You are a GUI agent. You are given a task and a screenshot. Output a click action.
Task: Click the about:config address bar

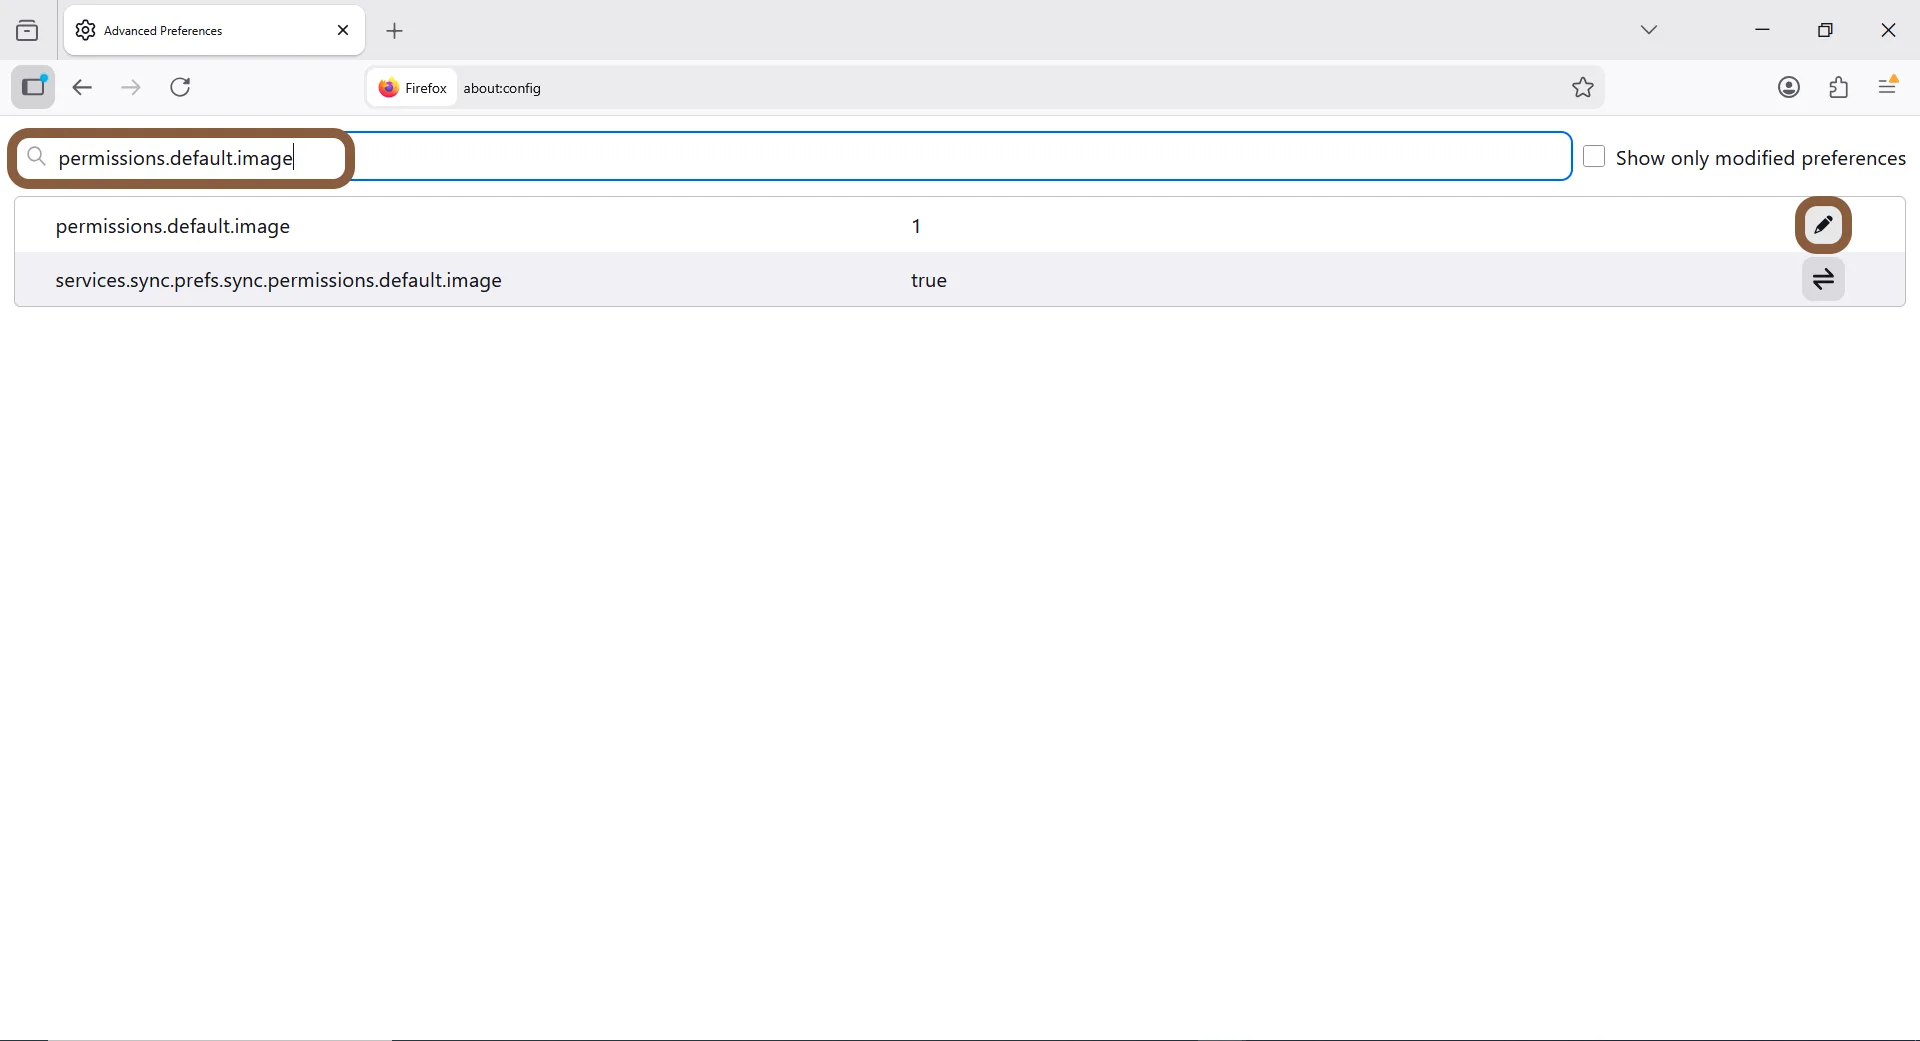(x=1000, y=88)
